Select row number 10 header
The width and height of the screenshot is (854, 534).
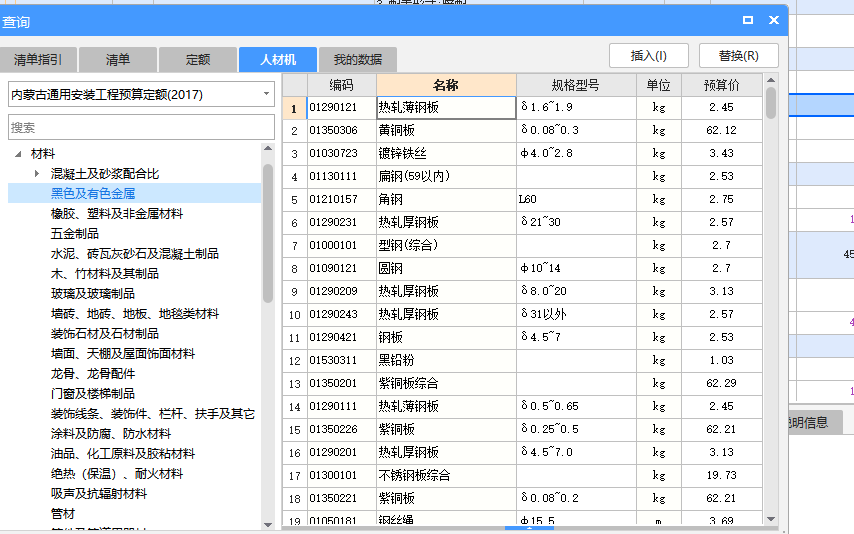pyautogui.click(x=295, y=315)
